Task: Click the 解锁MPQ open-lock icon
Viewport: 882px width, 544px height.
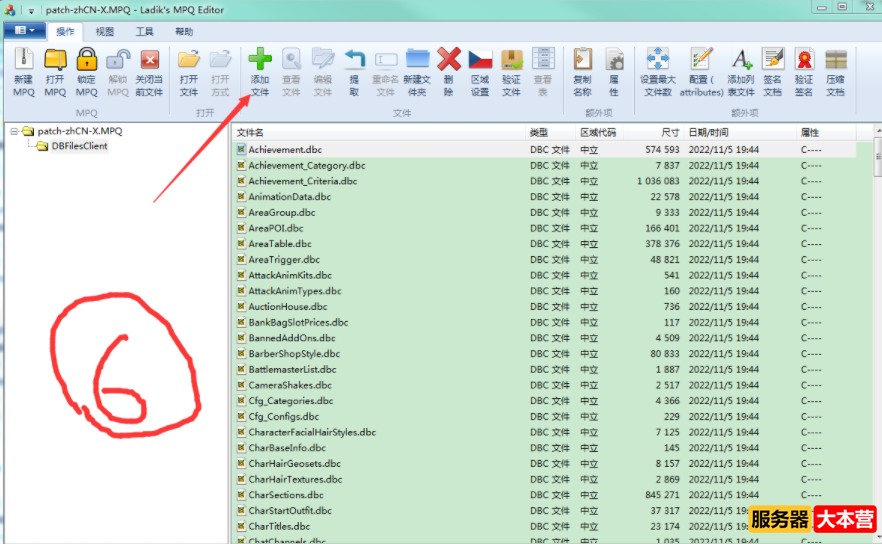Action: point(118,60)
